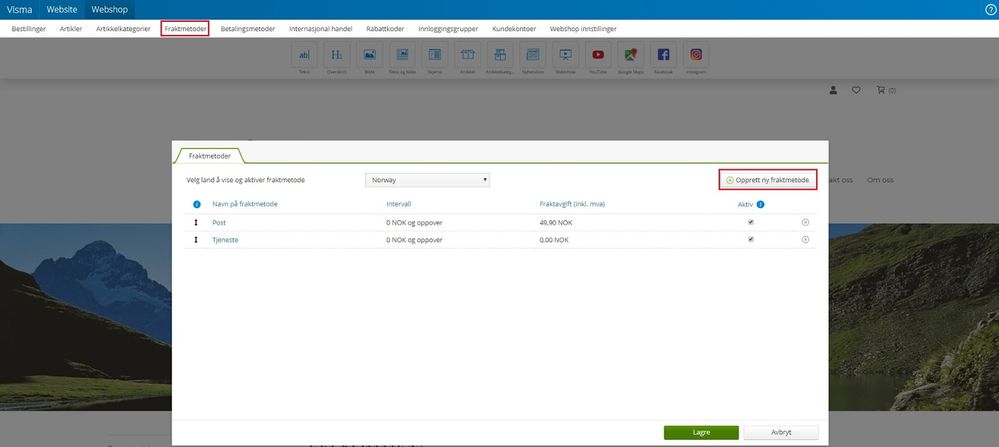Select the Facebook widget icon
The width and height of the screenshot is (999, 447).
663,55
